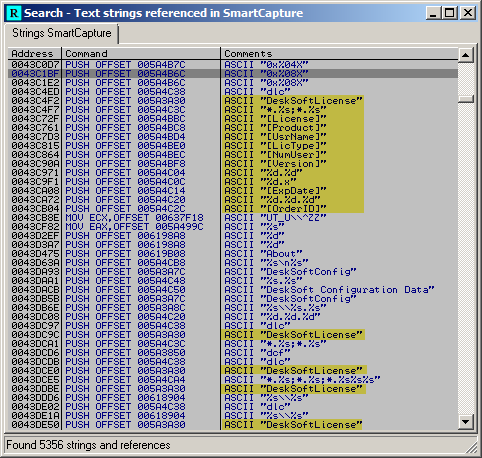
Task: Click the ASCII "[ExpDate]" comment
Action: click(275, 191)
